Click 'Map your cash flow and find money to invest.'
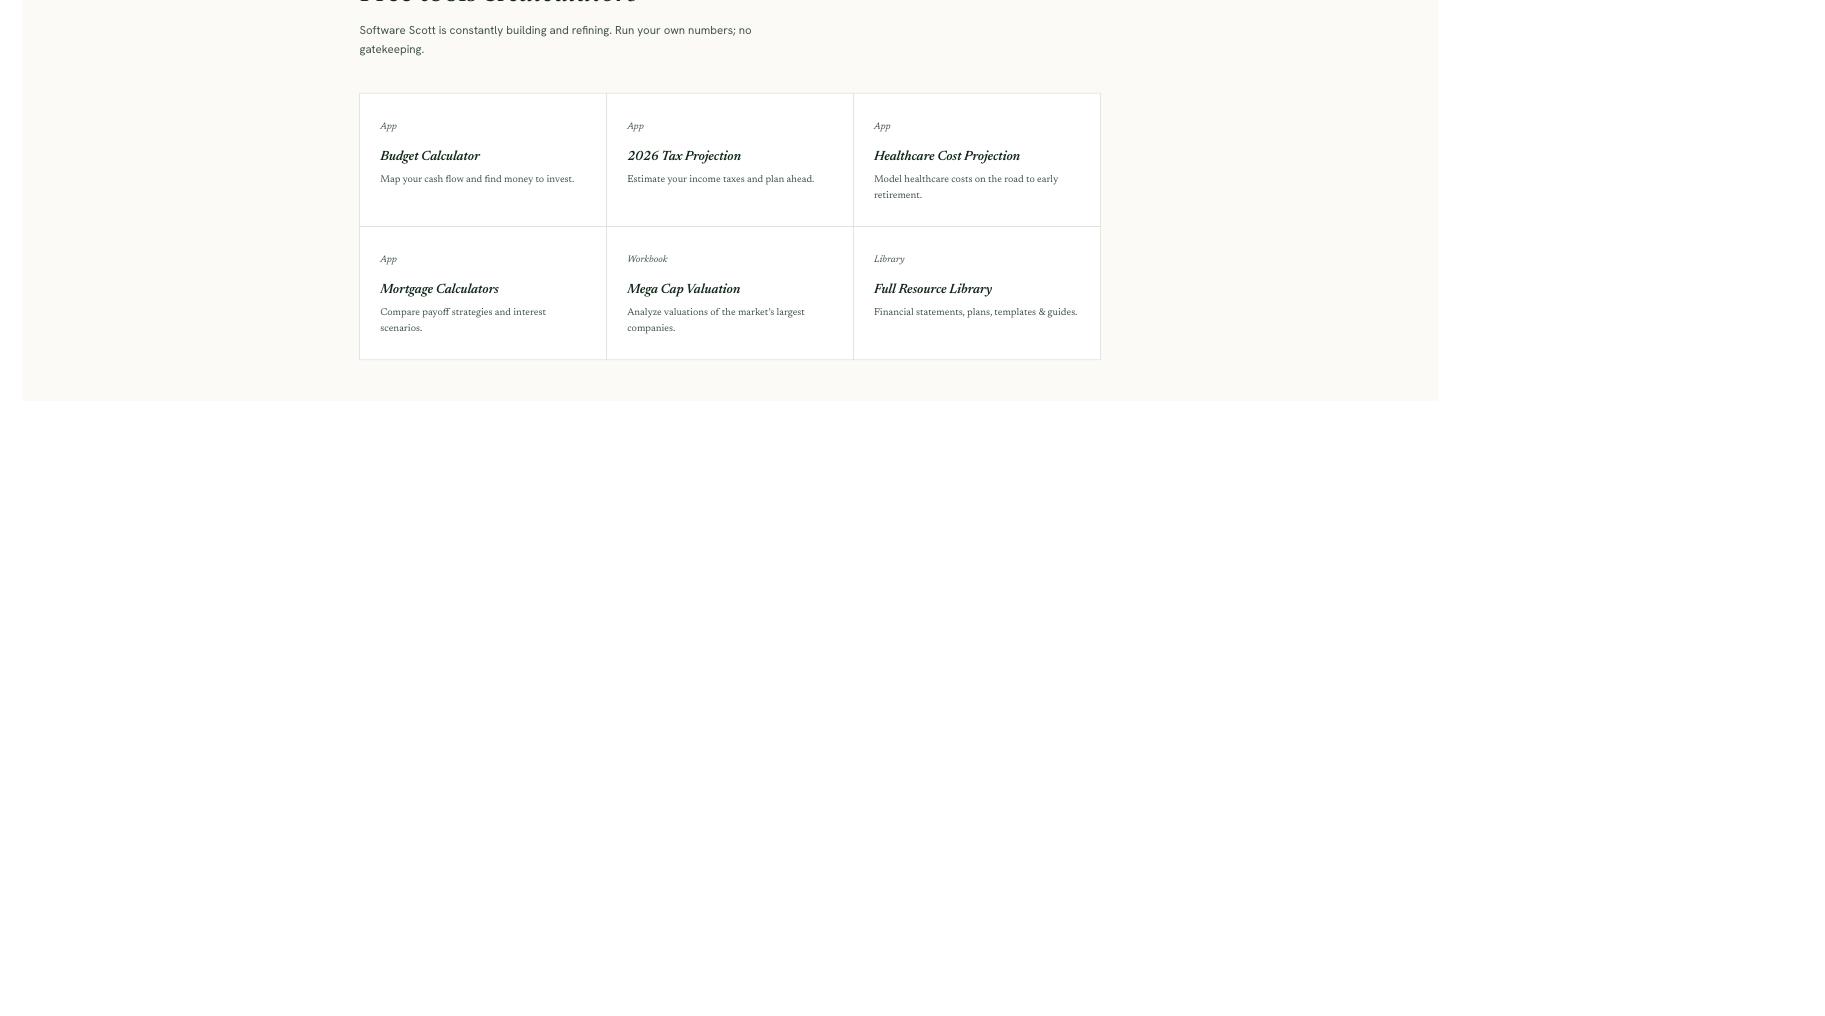Screen dimensions: 1825x1016 pyautogui.click(x=477, y=179)
